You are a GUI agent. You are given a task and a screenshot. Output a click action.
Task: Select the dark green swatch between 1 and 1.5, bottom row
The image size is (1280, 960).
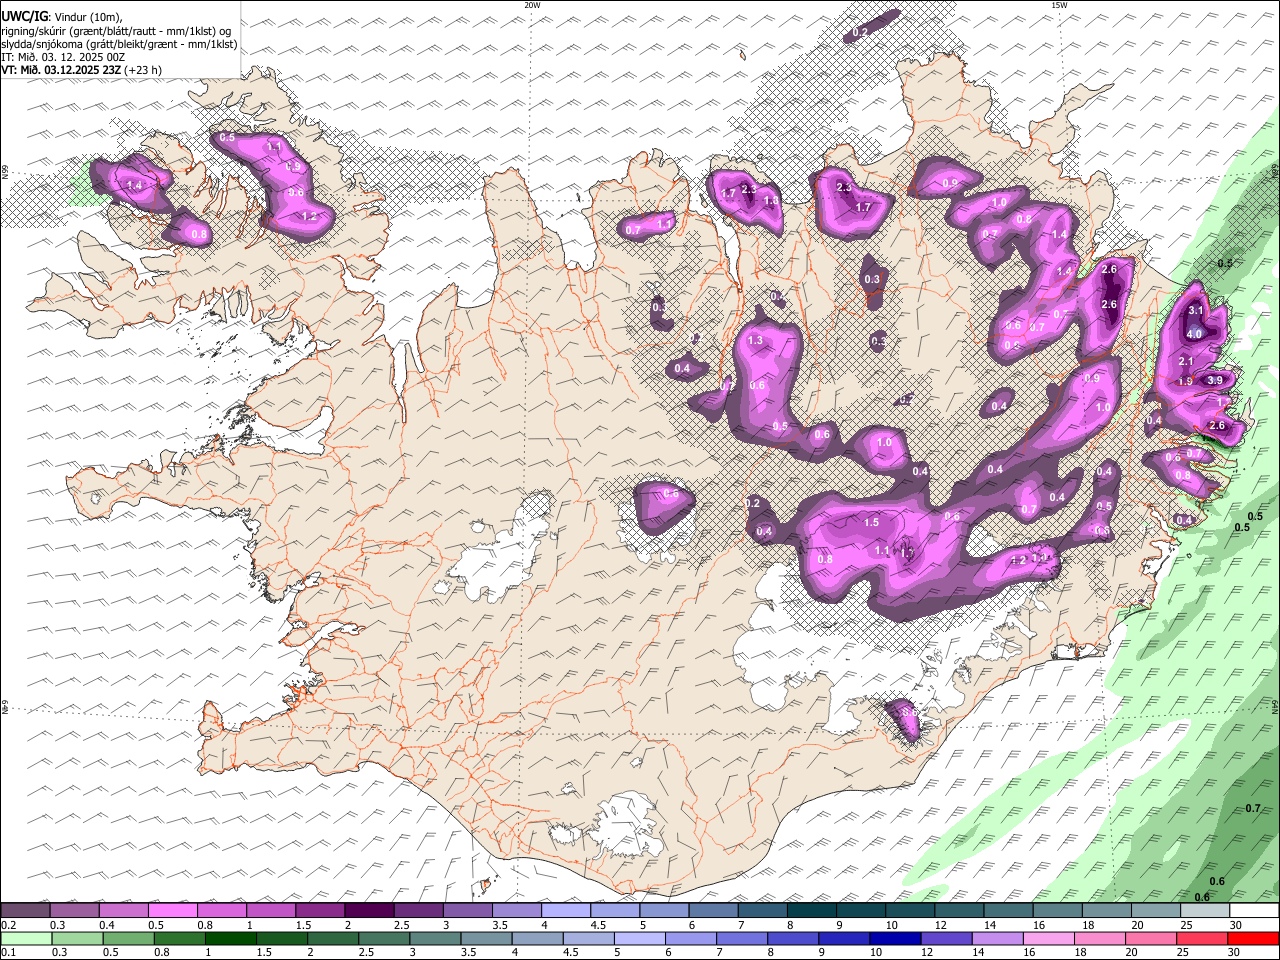231,939
